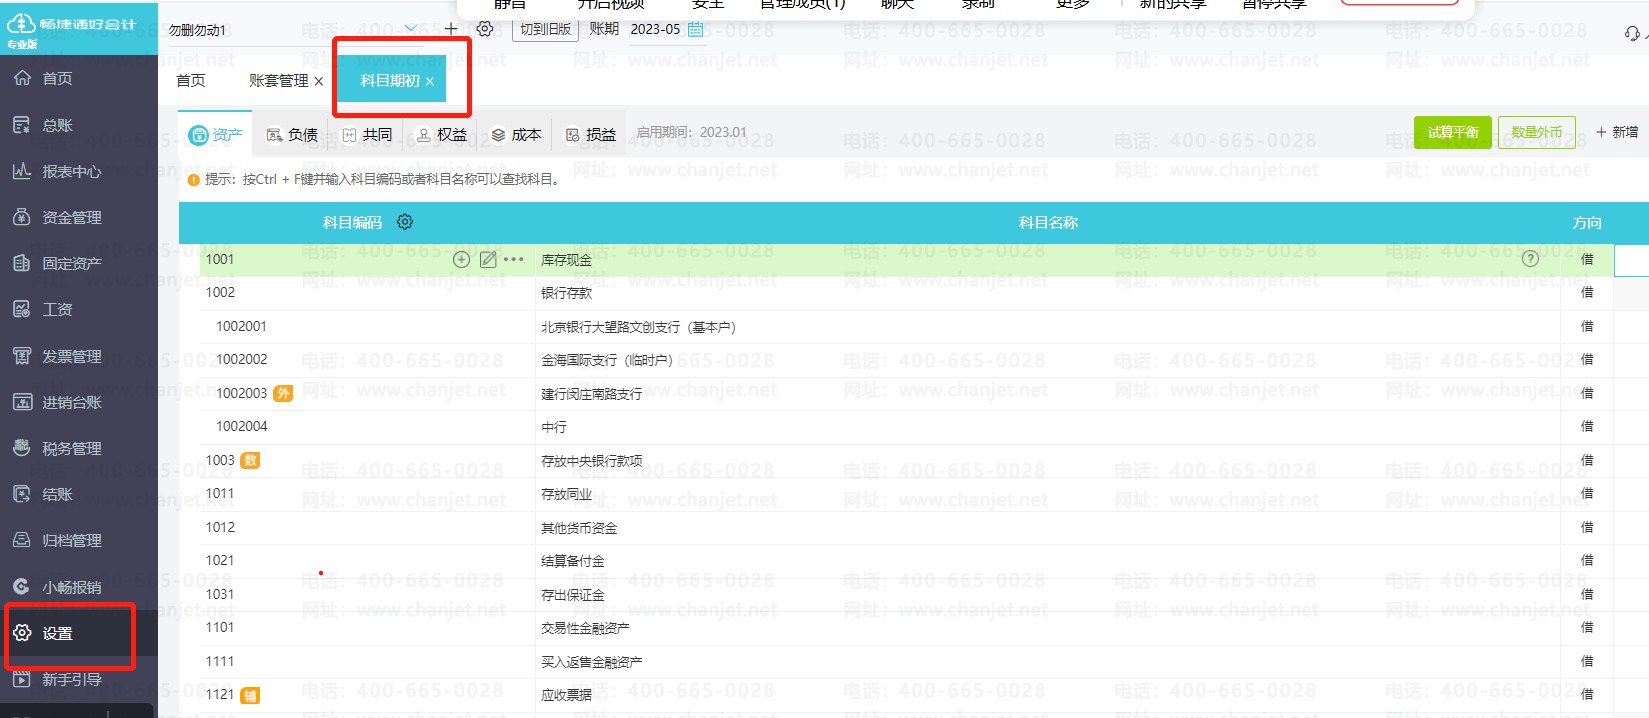The image size is (1649, 718).
Task: Click the 辅 badge on account 1121
Action: pos(250,695)
